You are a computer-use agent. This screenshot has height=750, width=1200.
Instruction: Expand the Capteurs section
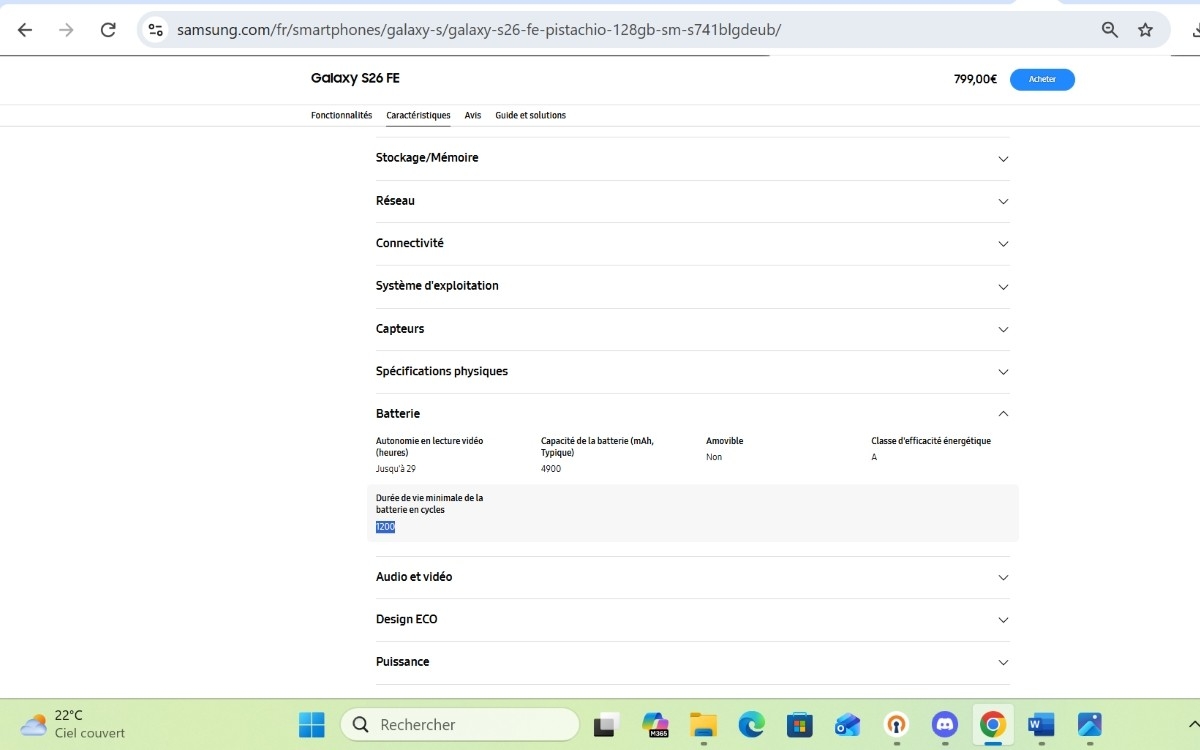(693, 329)
